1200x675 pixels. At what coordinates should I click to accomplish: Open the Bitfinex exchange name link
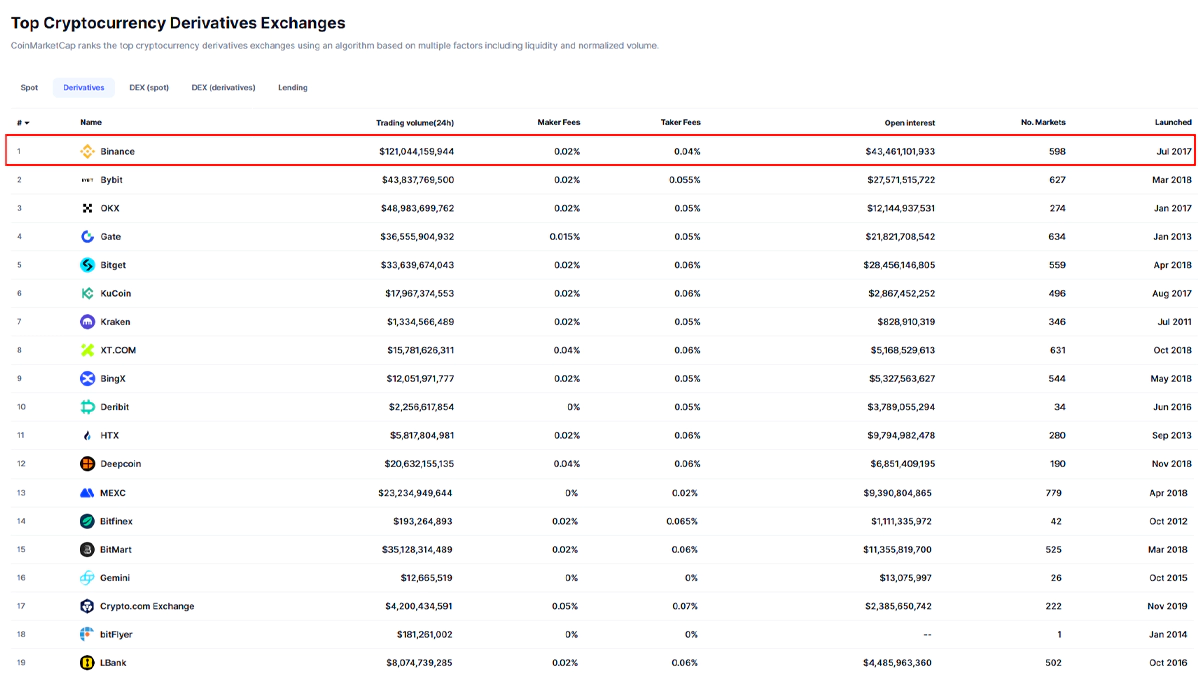click(116, 521)
